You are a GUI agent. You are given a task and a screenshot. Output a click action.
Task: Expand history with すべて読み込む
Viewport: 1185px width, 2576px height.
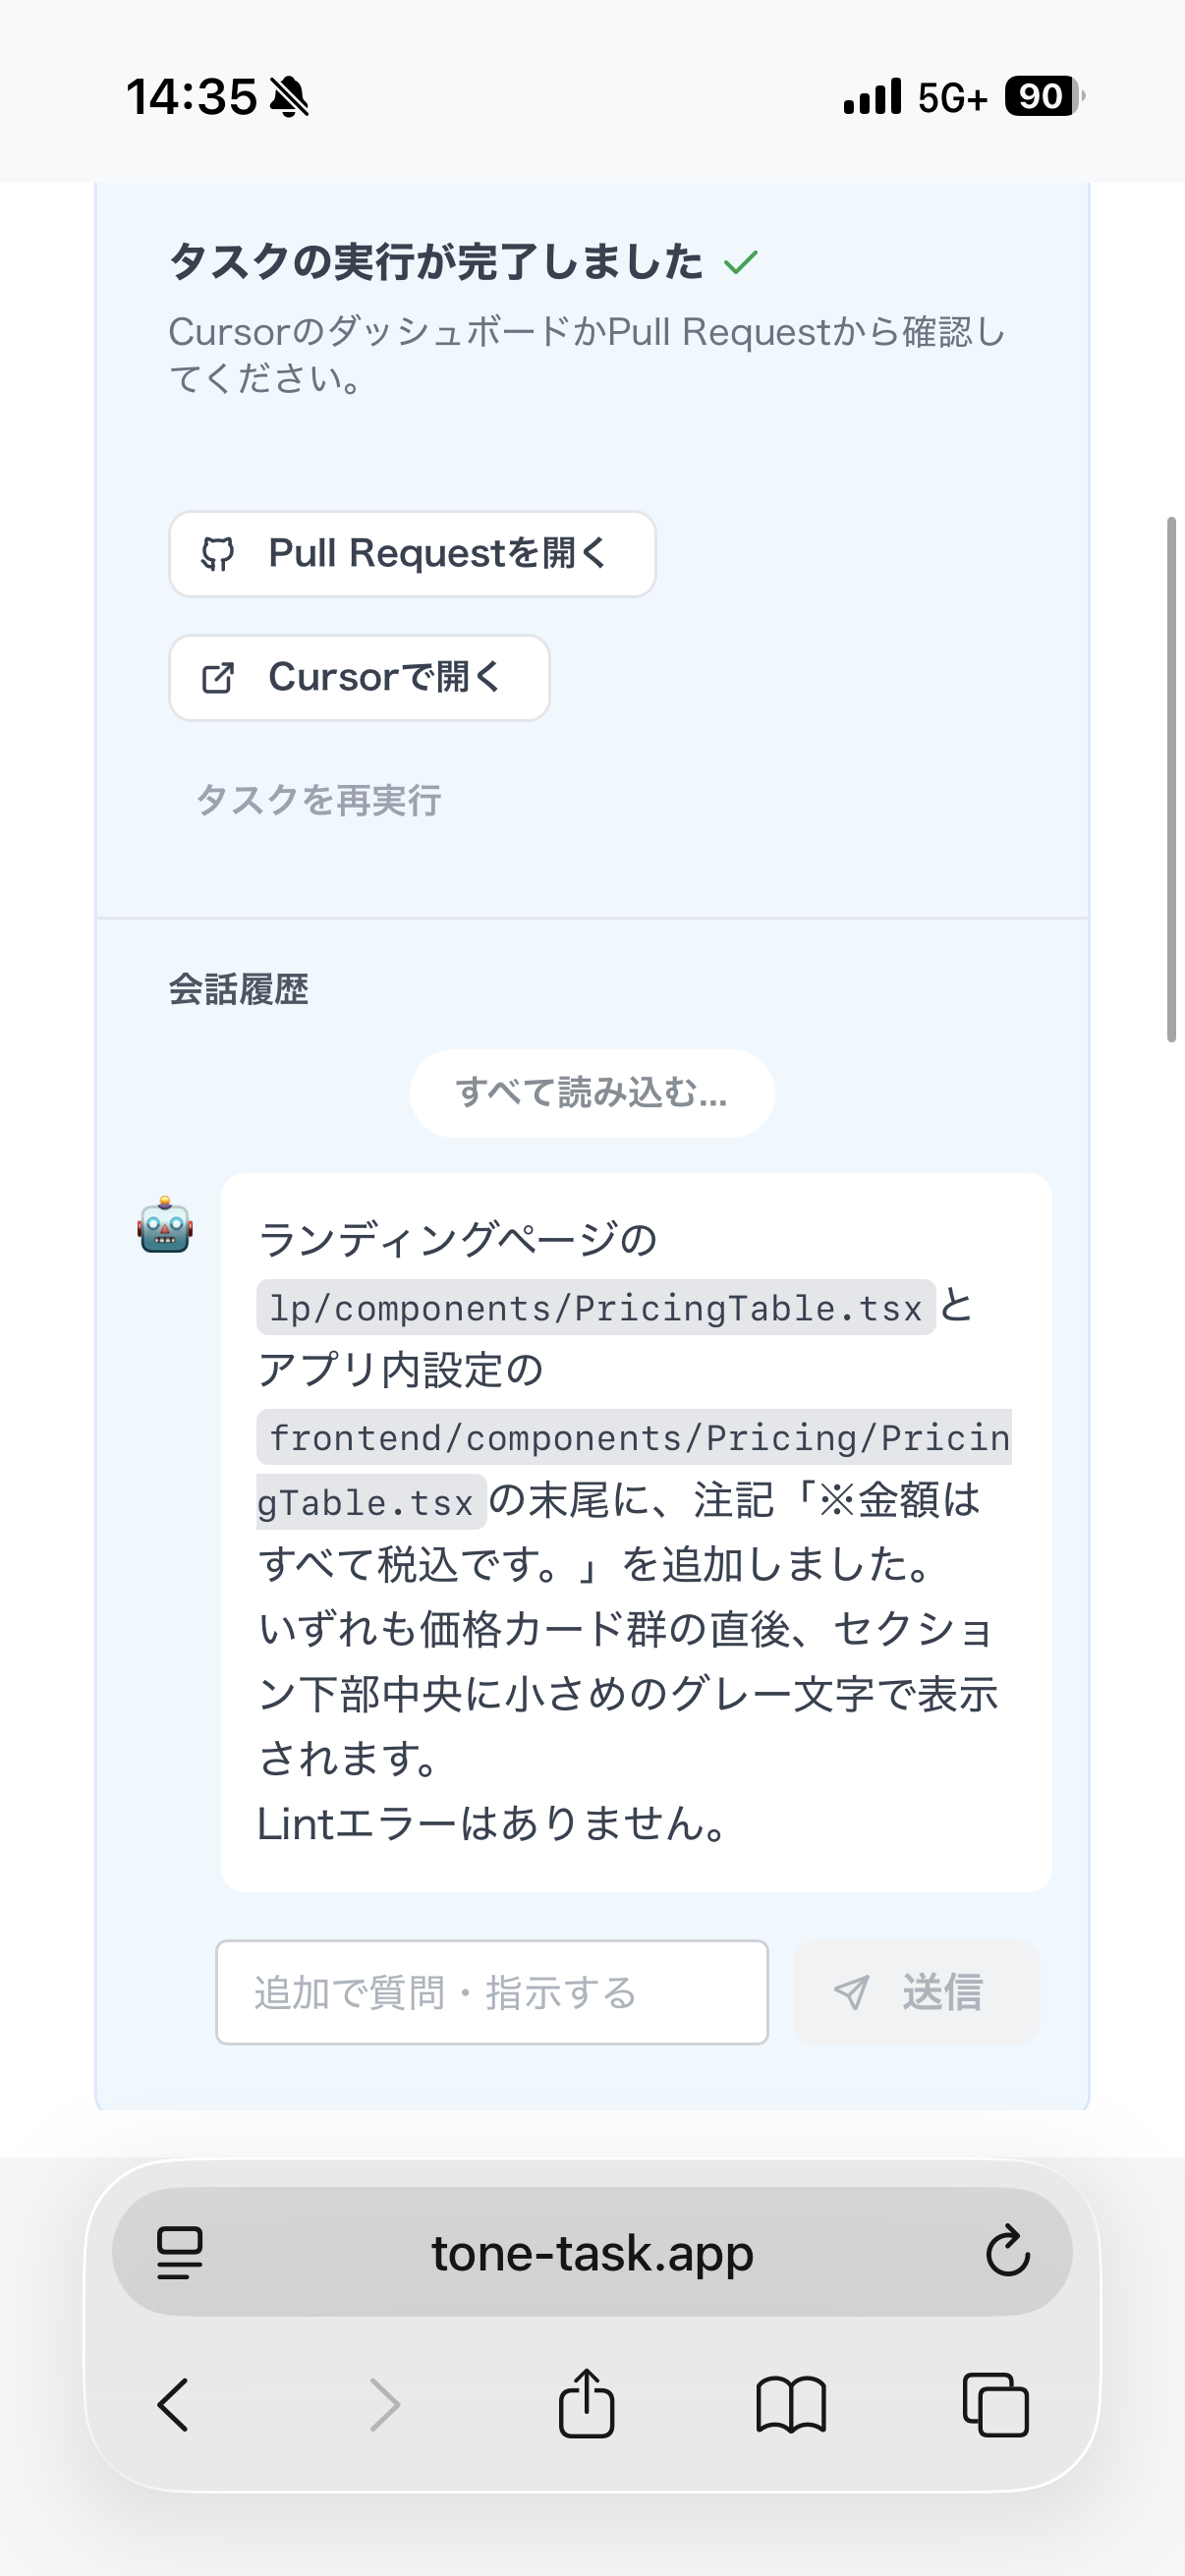click(592, 1093)
